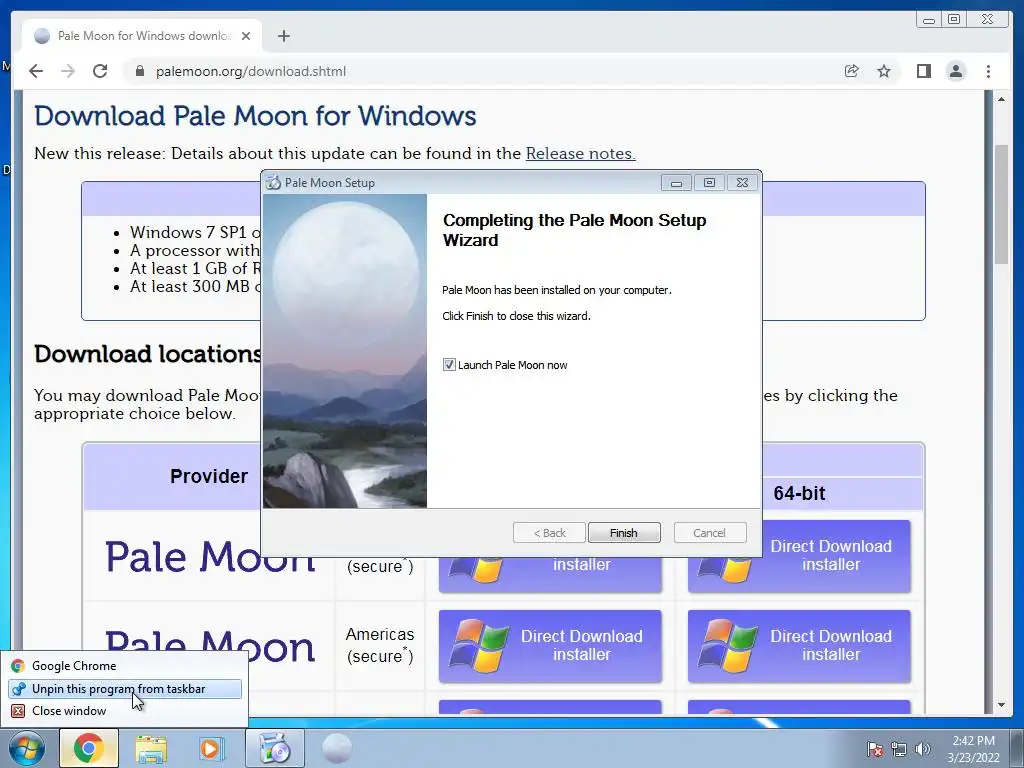Click the taskbar clock showing 2:42 PM
1024x768 pixels.
[x=973, y=749]
